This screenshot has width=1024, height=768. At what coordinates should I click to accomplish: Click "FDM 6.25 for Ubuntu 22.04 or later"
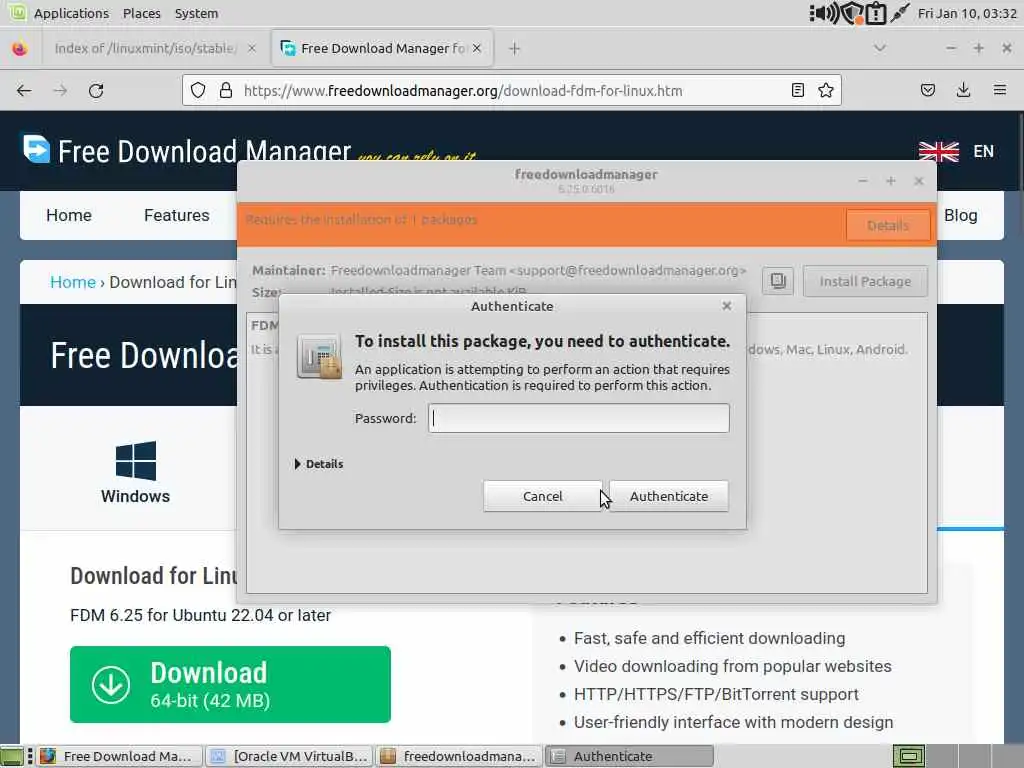tap(200, 615)
